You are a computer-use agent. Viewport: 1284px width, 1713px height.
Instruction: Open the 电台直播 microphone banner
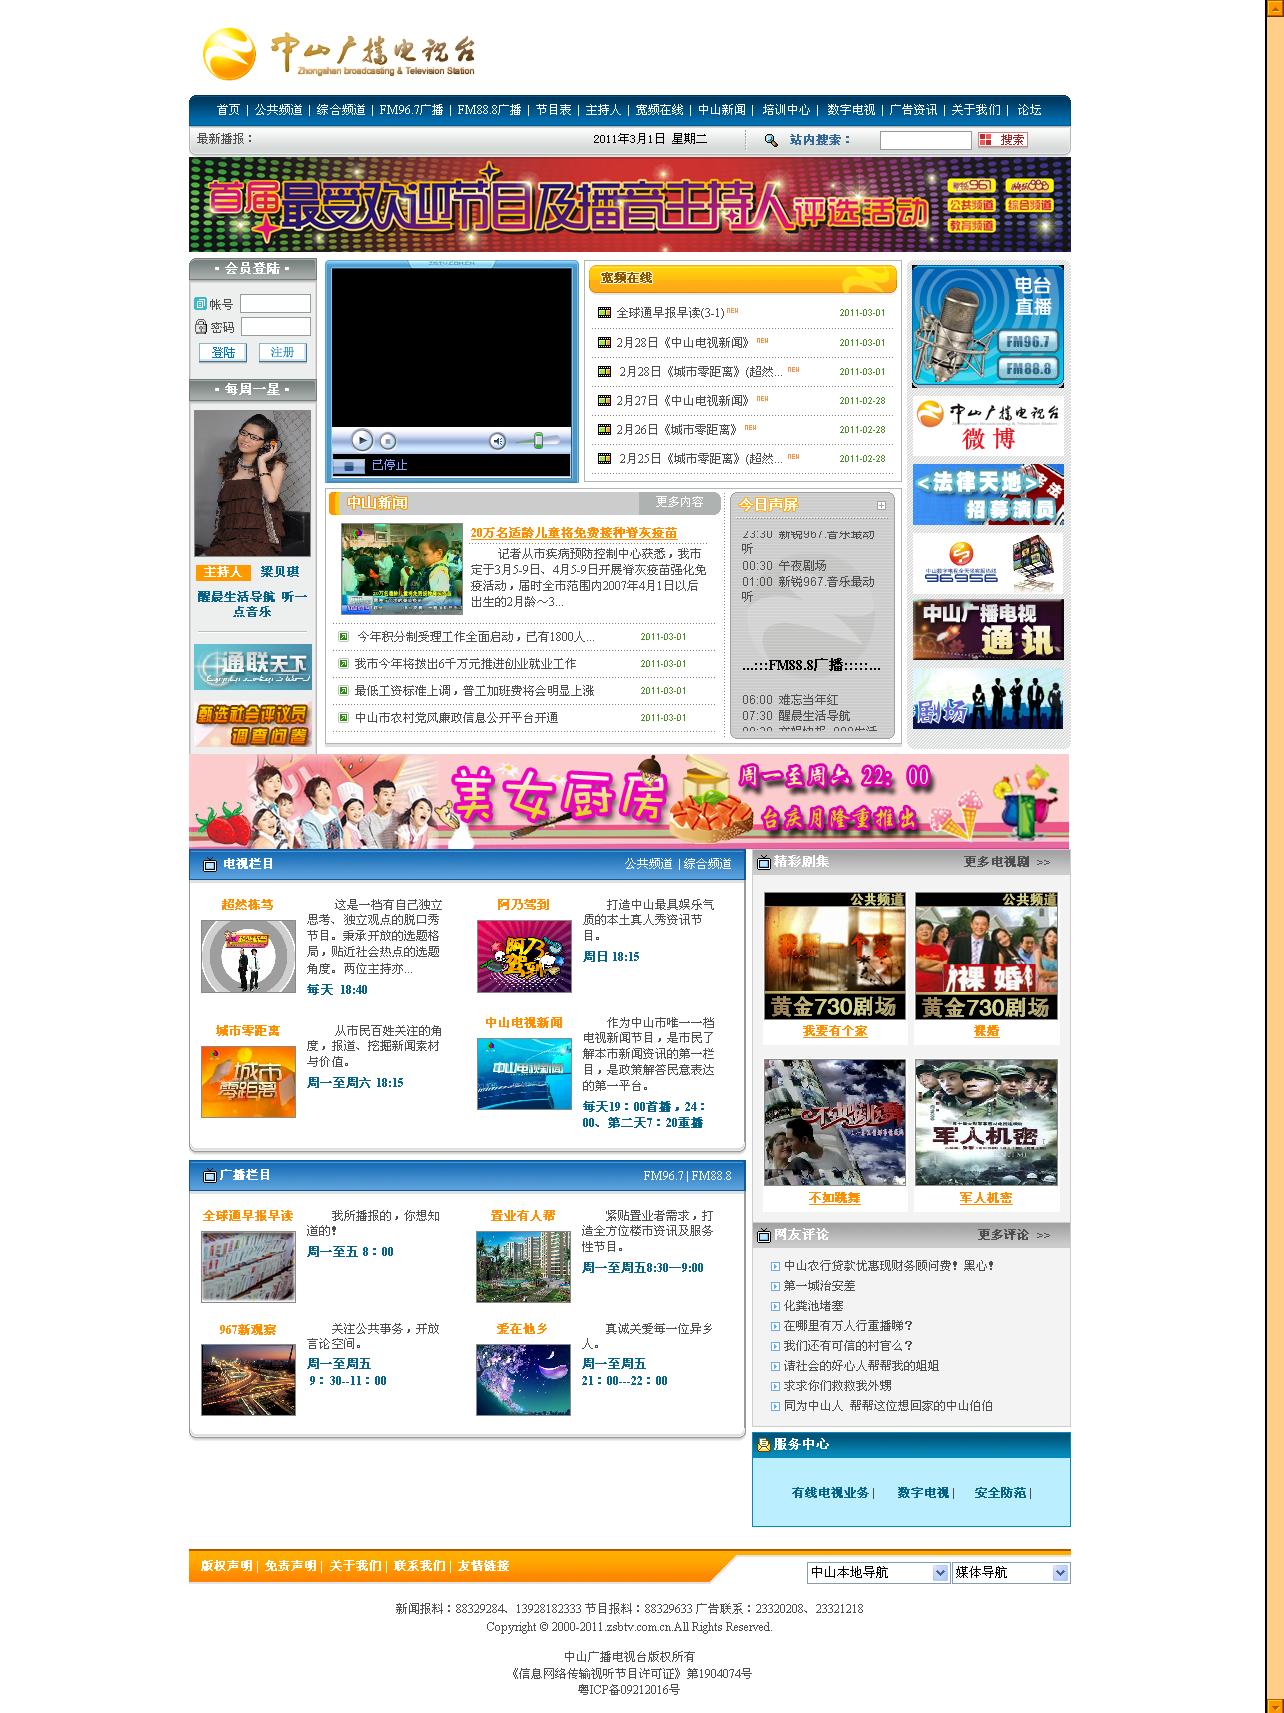pos(987,326)
